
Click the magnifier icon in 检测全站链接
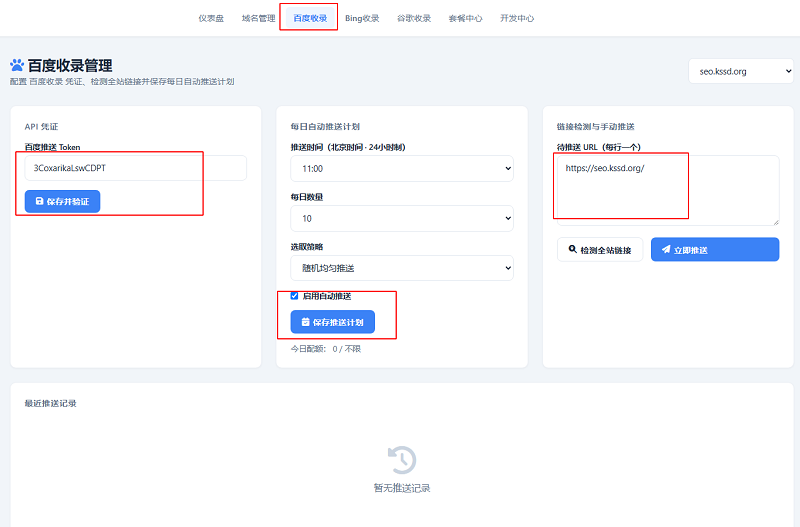pos(572,249)
